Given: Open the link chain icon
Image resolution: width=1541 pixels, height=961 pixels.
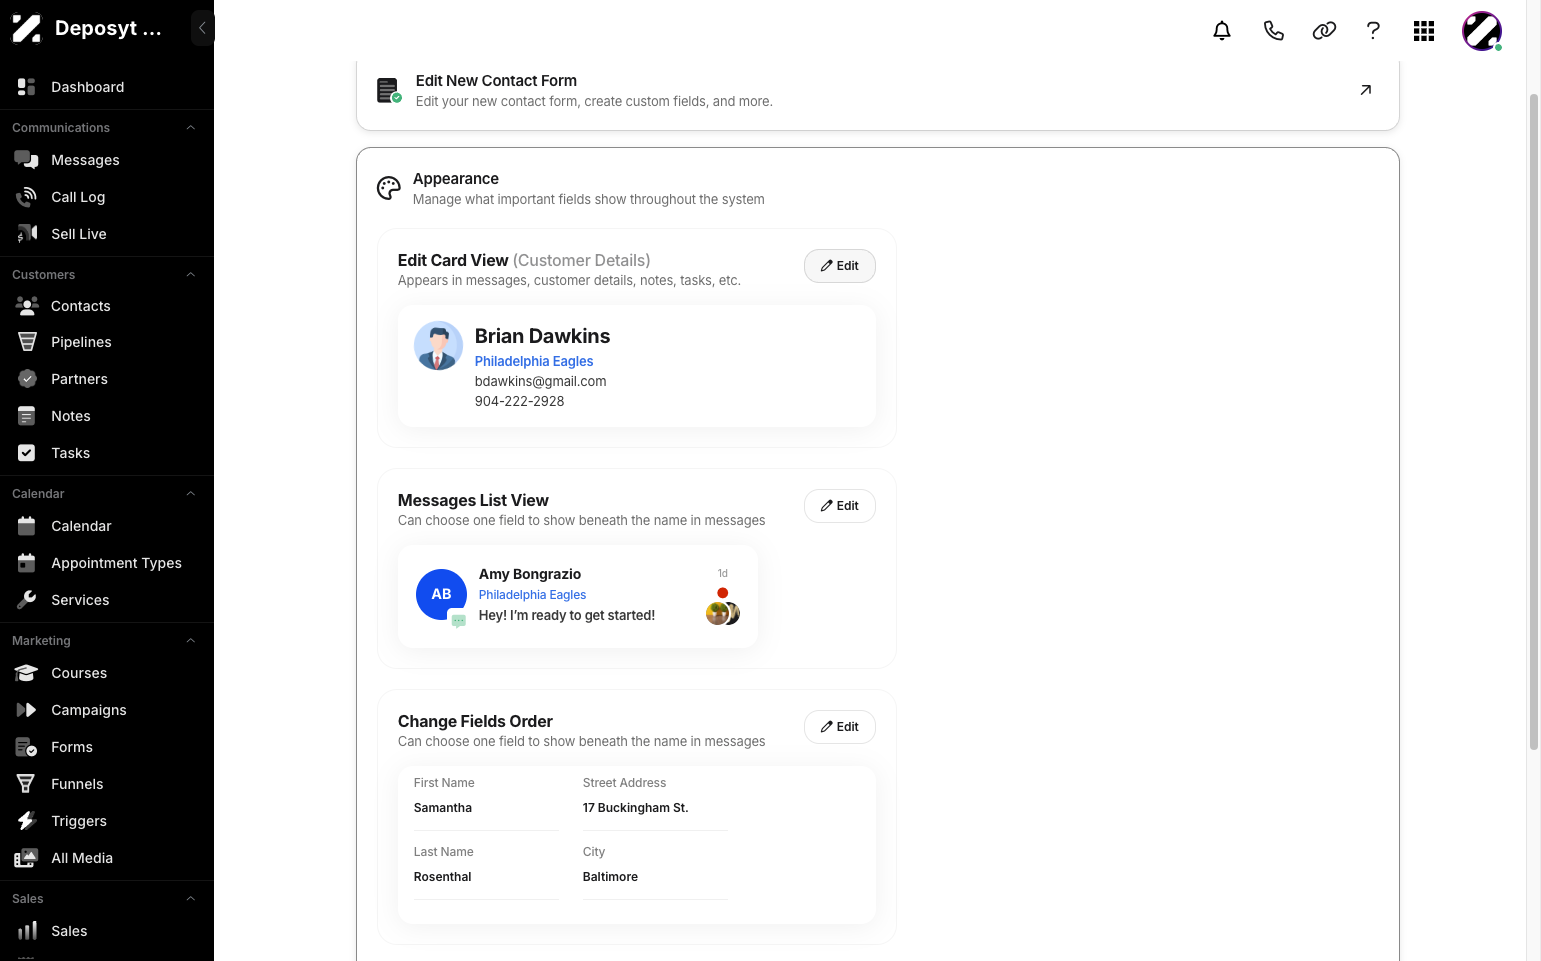Looking at the screenshot, I should point(1324,31).
